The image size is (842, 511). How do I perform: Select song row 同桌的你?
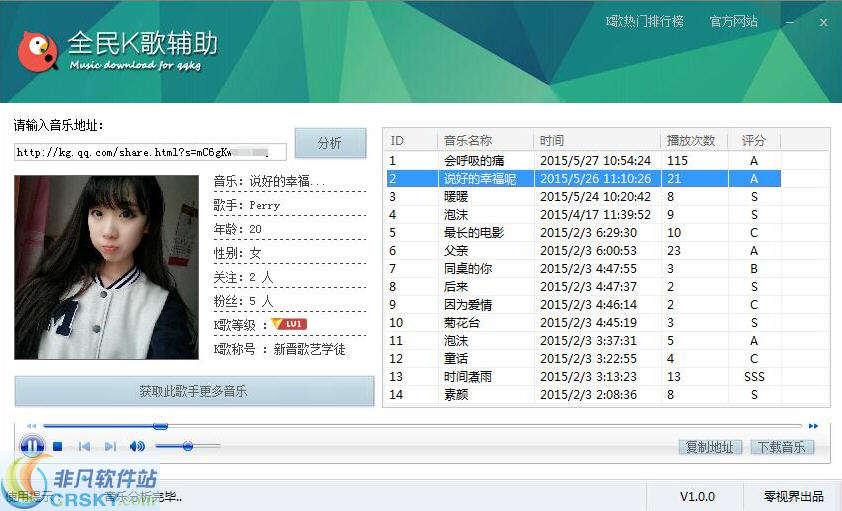[584, 268]
